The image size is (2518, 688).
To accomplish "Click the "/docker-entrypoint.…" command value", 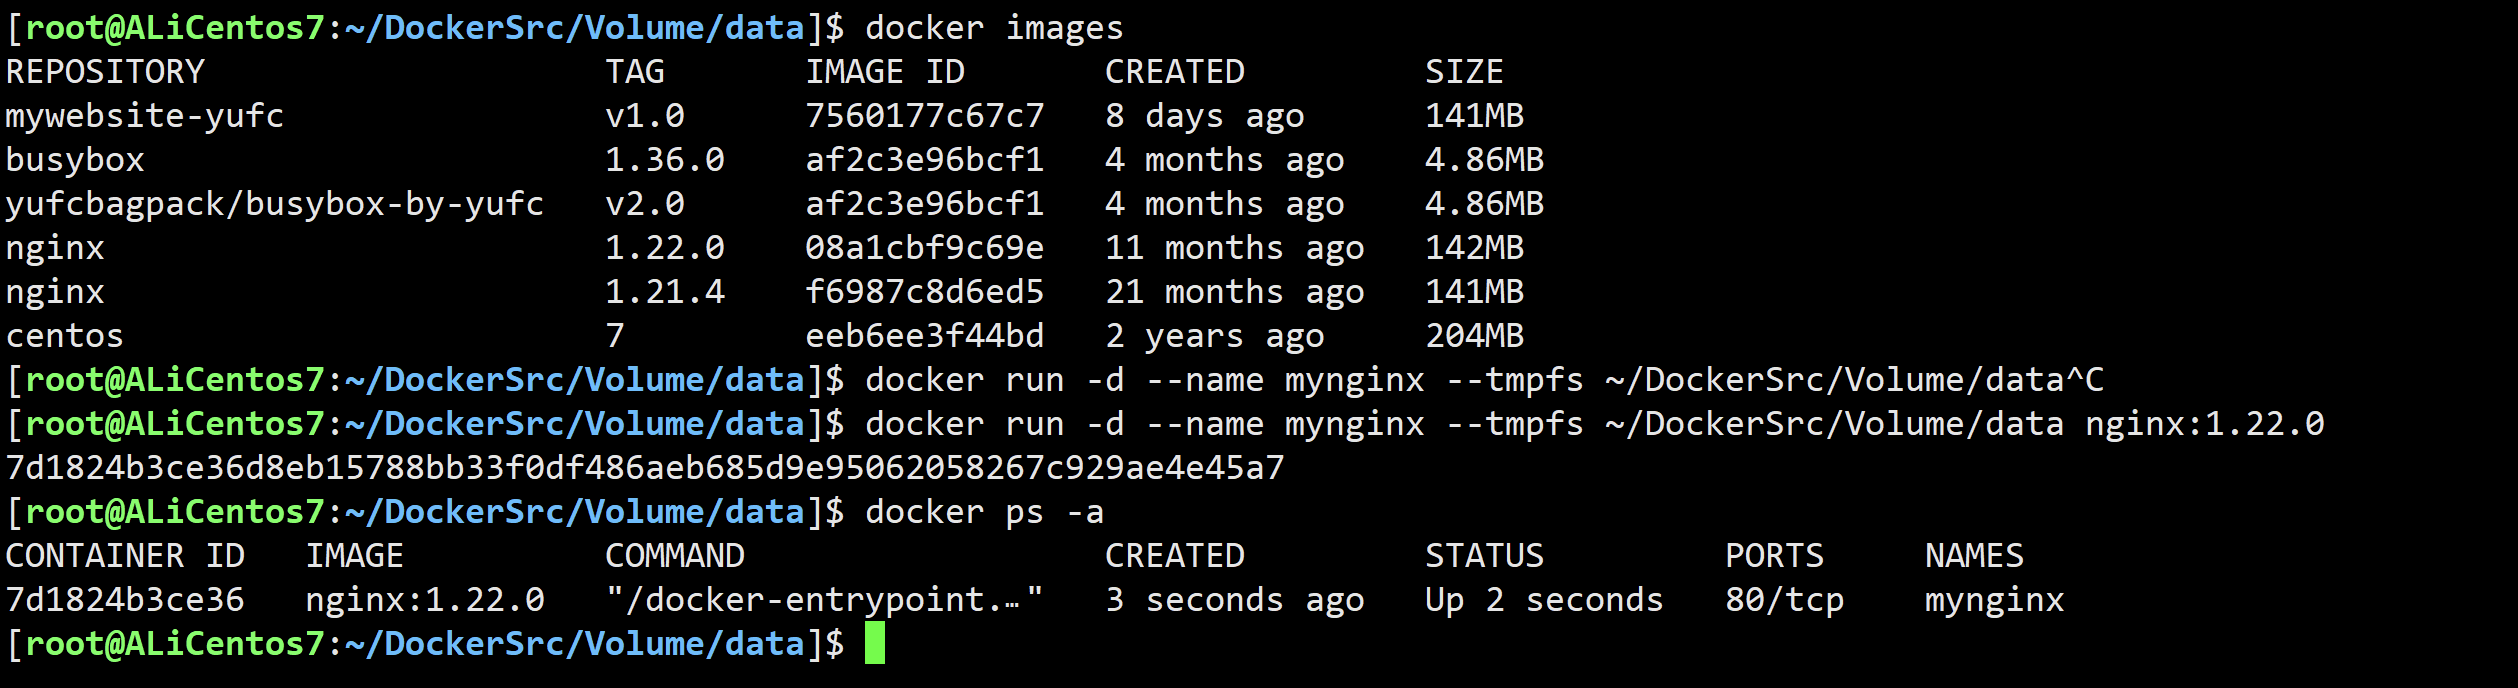I will coord(825,600).
